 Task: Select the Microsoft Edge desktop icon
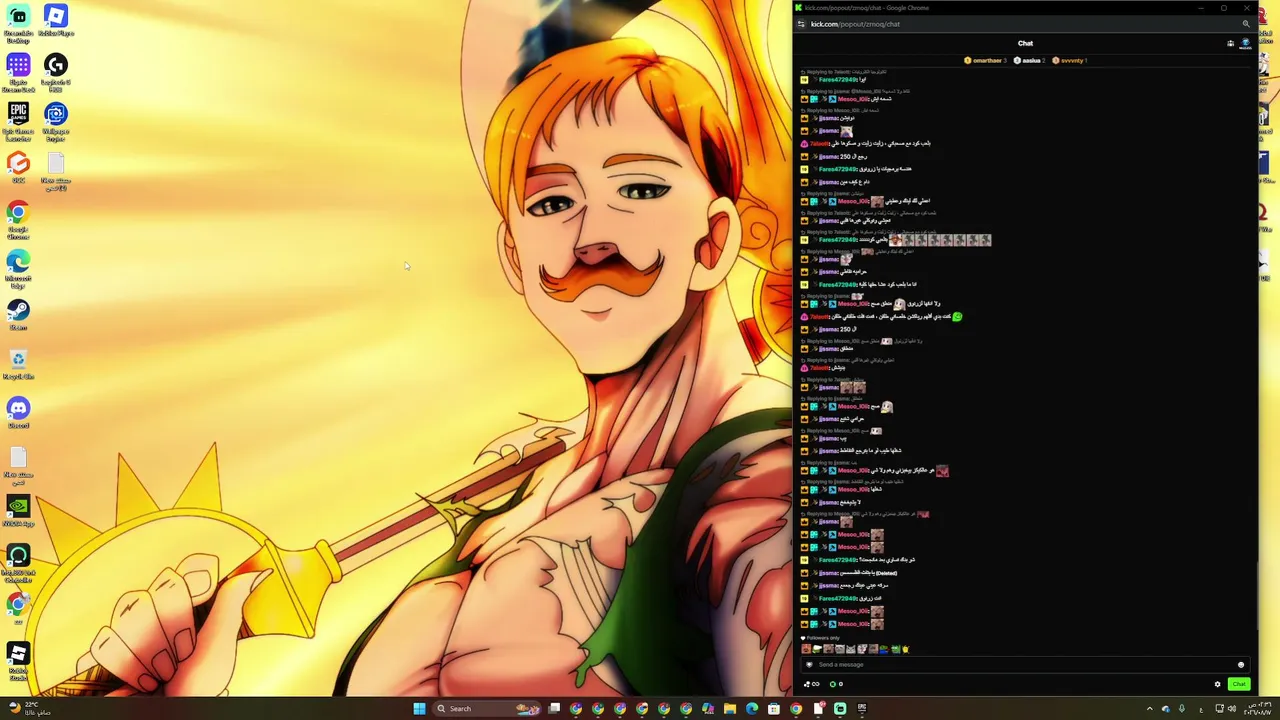coord(18,268)
